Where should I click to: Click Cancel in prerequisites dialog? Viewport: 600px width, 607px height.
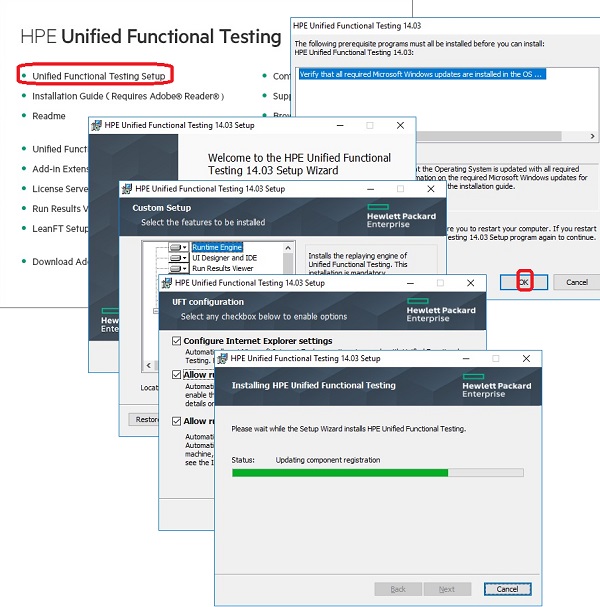pos(576,282)
